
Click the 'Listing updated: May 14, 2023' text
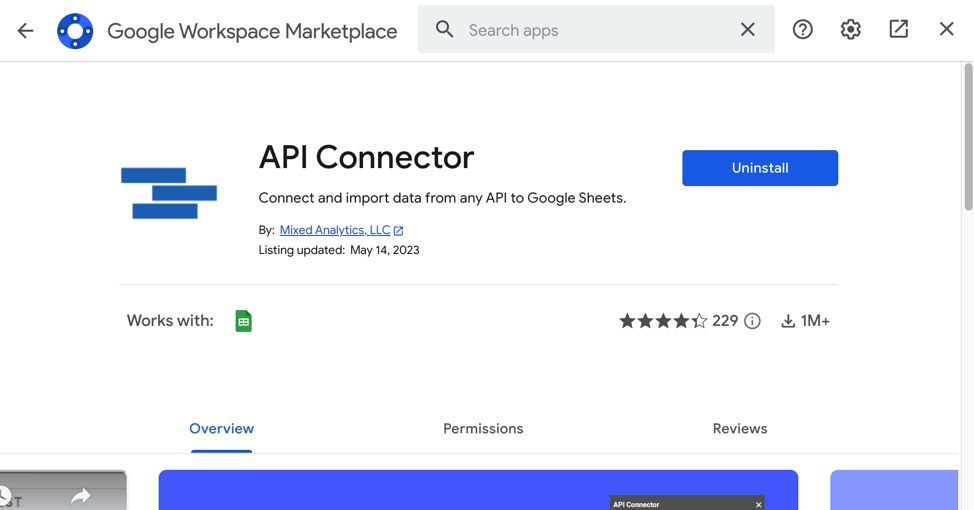pyautogui.click(x=339, y=250)
